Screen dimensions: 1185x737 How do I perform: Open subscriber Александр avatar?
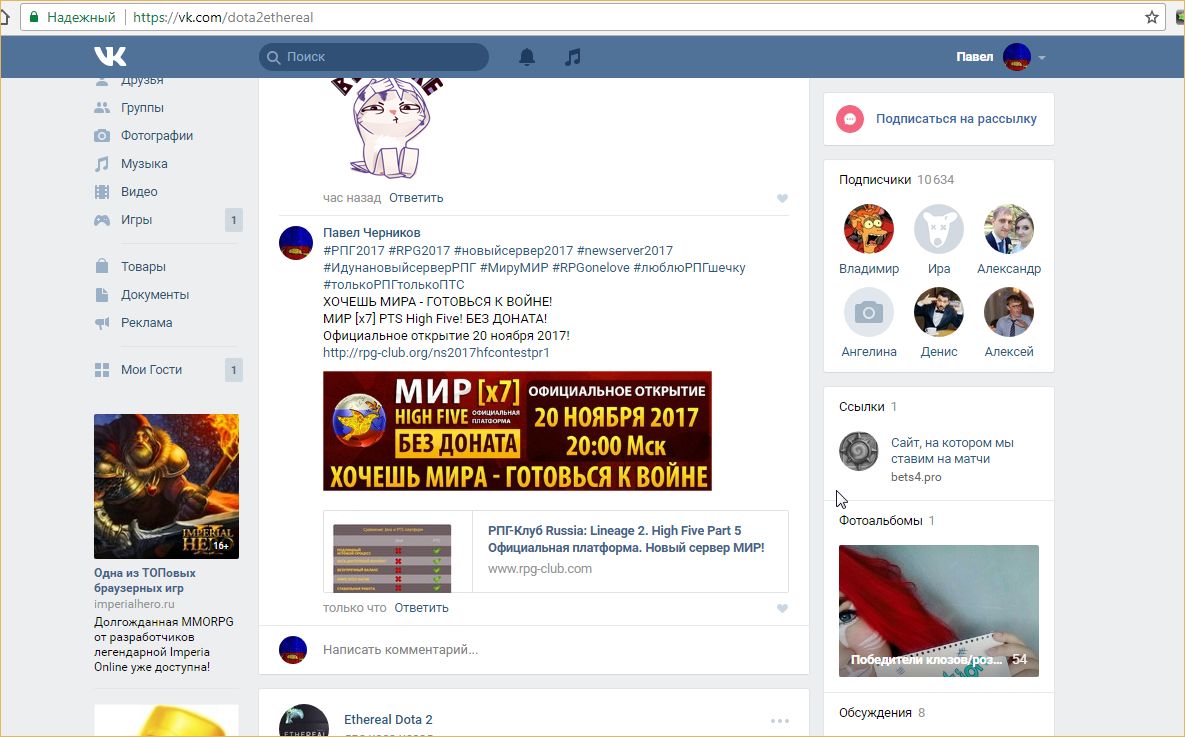(x=1009, y=229)
